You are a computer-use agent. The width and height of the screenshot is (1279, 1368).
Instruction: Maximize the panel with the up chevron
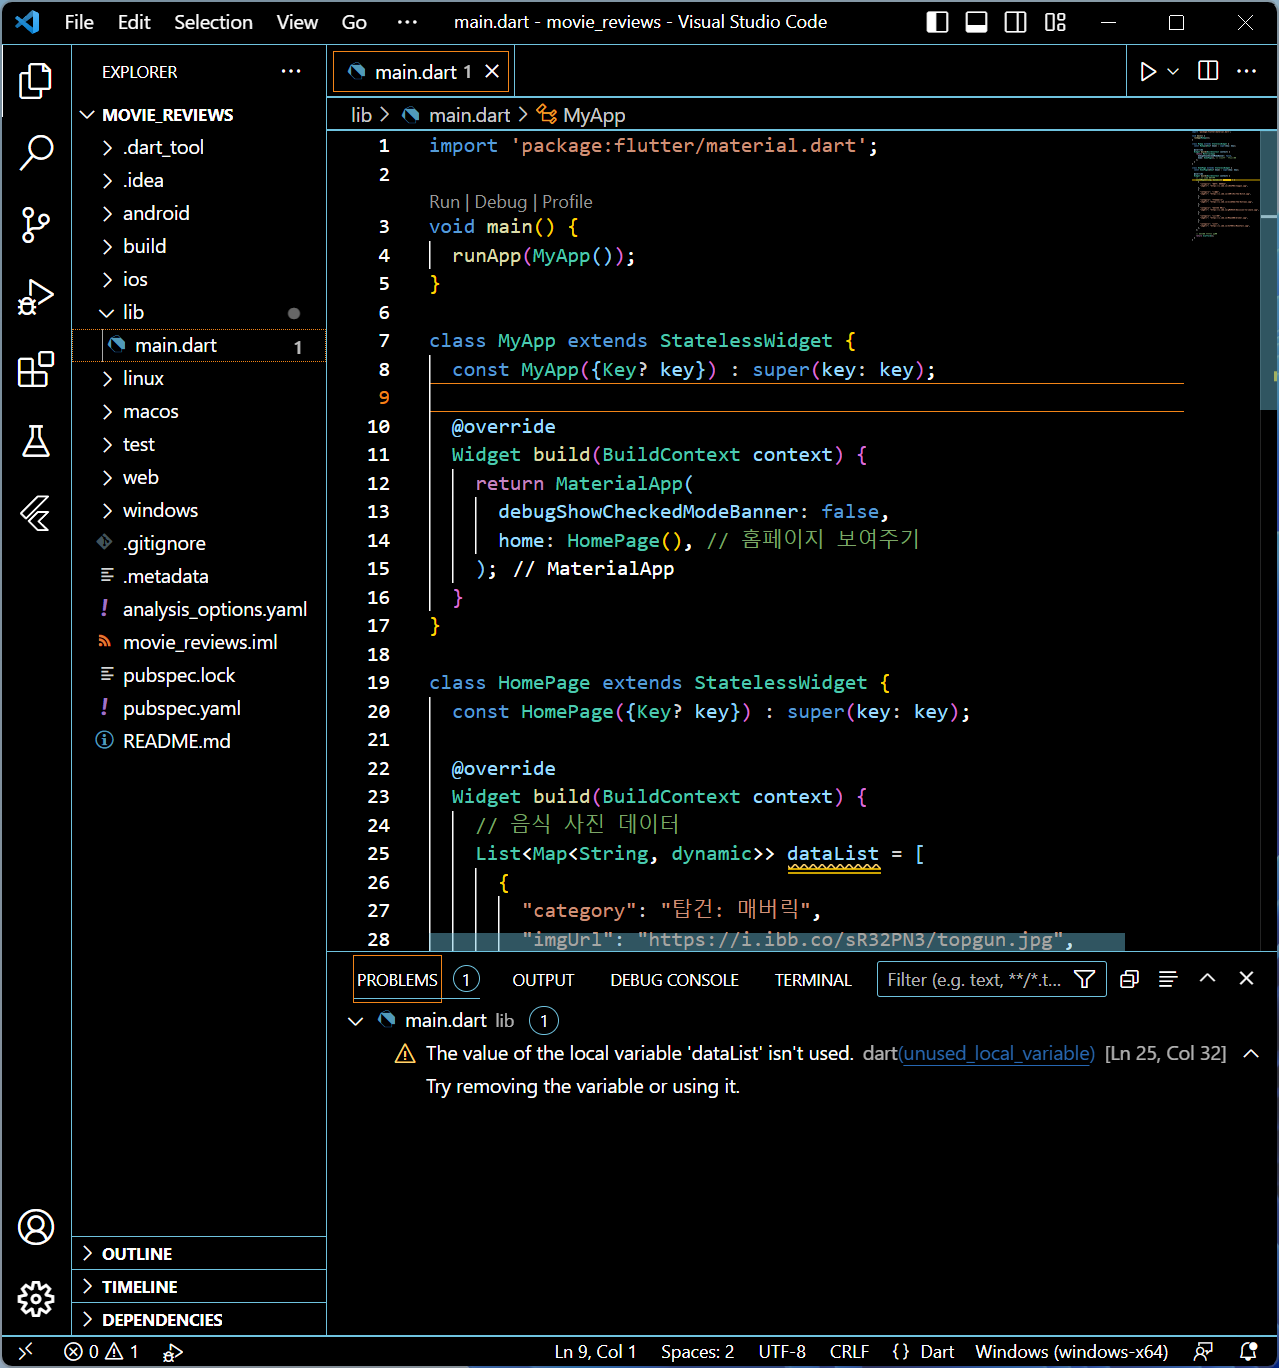click(x=1208, y=978)
